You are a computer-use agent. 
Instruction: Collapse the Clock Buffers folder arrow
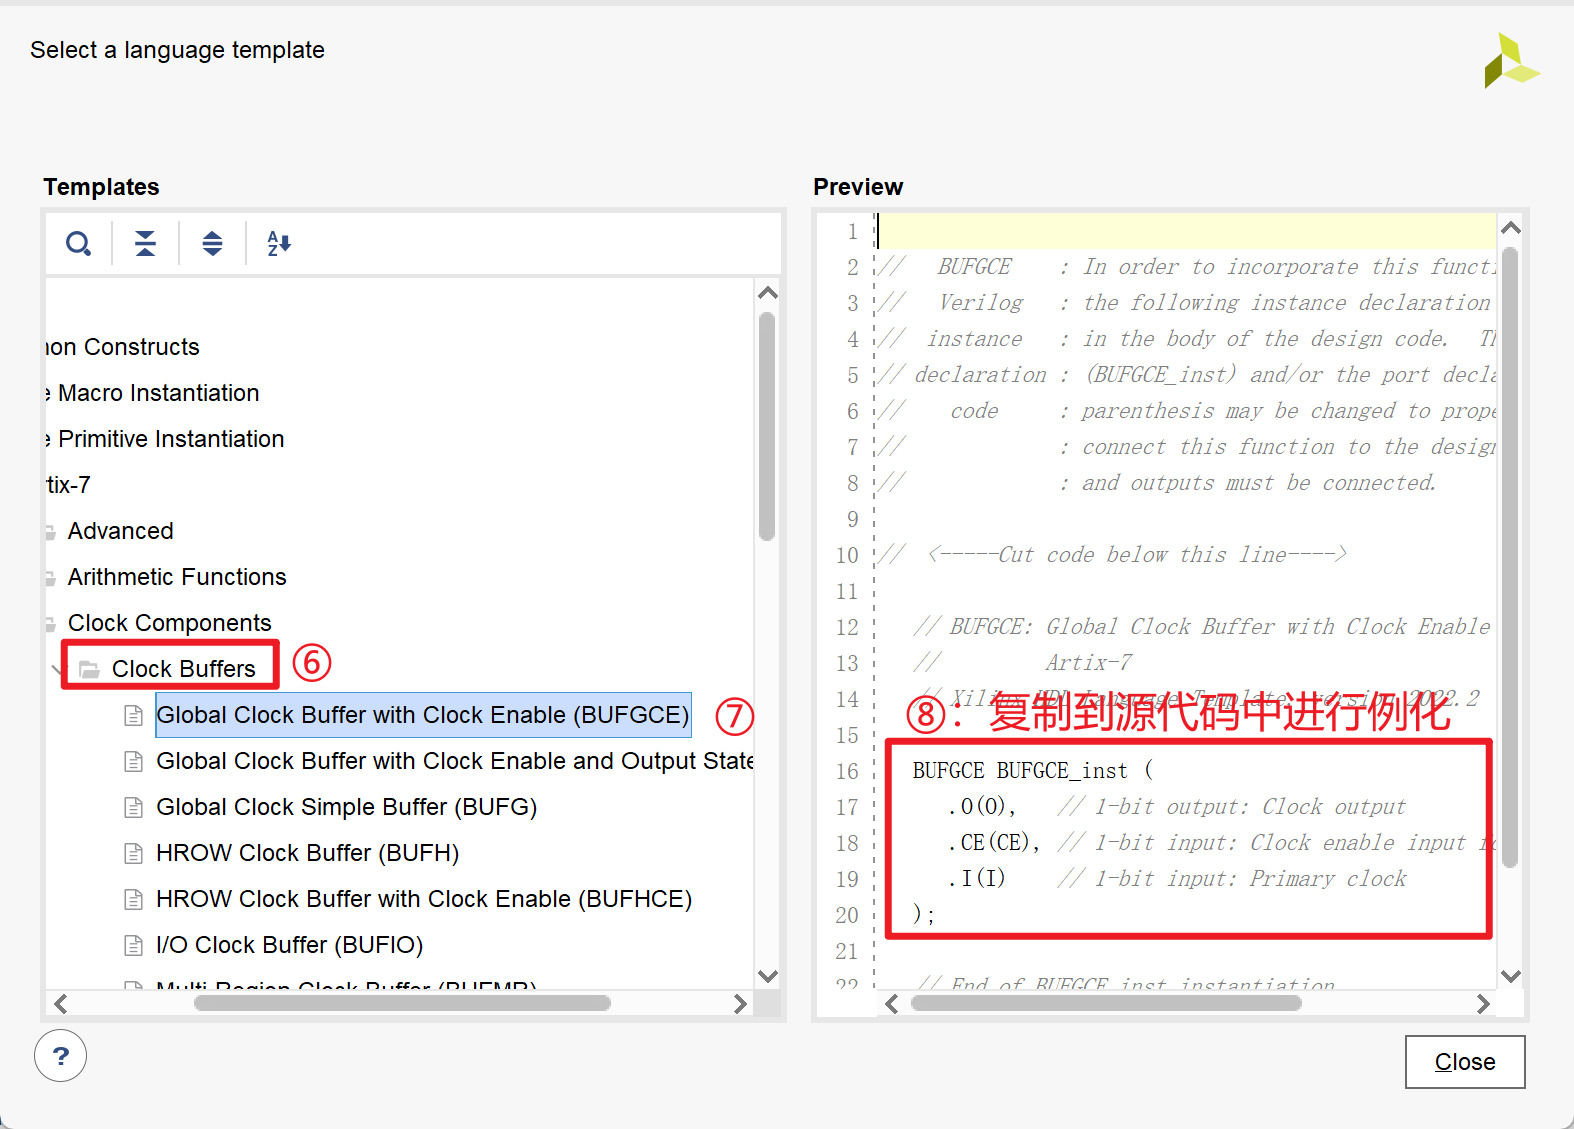tap(57, 669)
